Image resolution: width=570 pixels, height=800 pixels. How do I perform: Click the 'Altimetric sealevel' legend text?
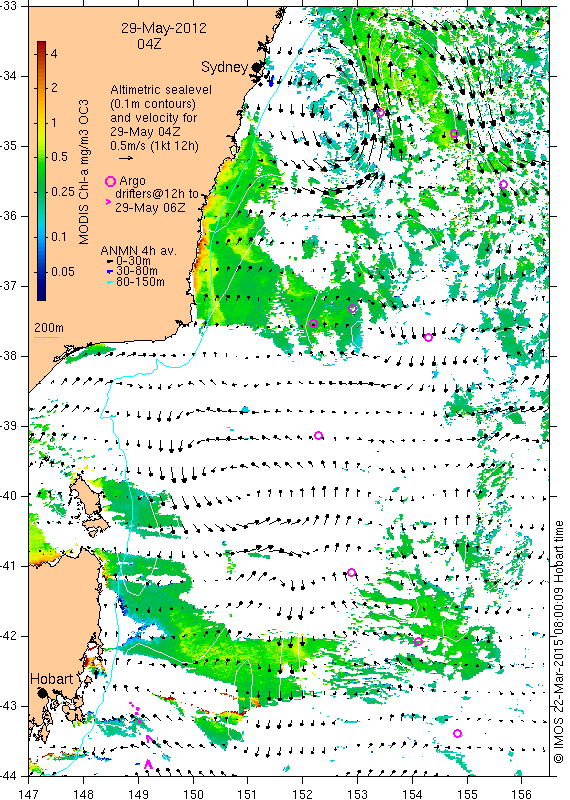[161, 90]
